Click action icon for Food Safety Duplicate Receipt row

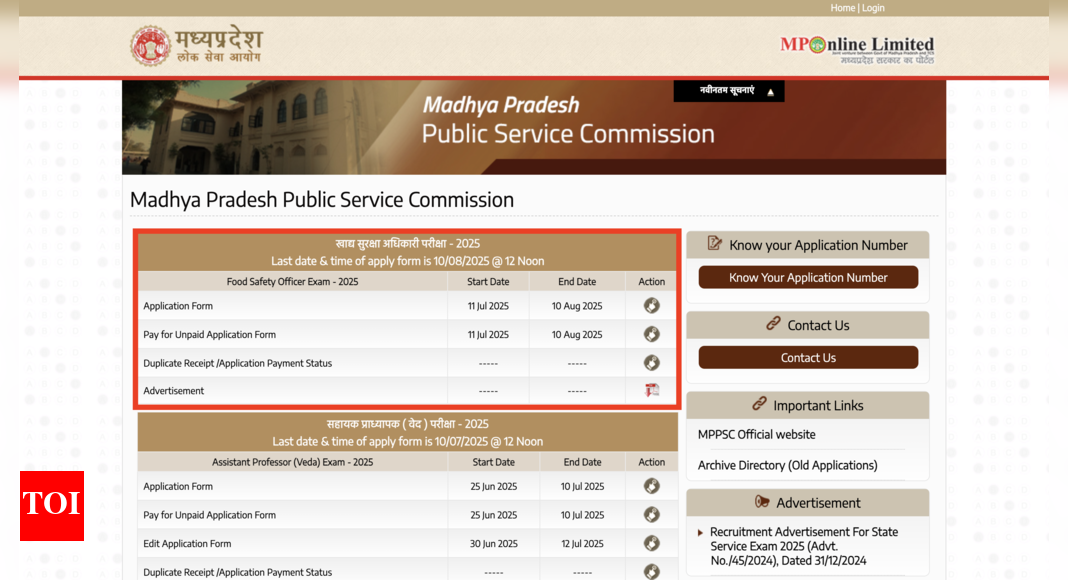[x=651, y=363]
